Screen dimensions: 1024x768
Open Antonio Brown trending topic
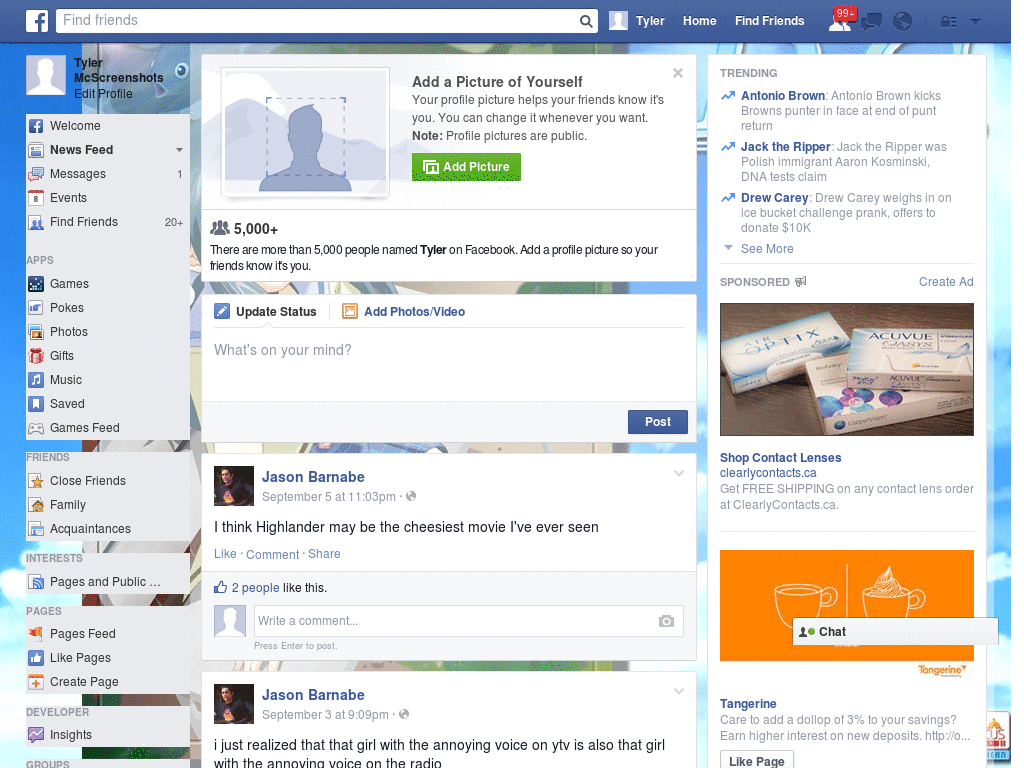tap(783, 96)
